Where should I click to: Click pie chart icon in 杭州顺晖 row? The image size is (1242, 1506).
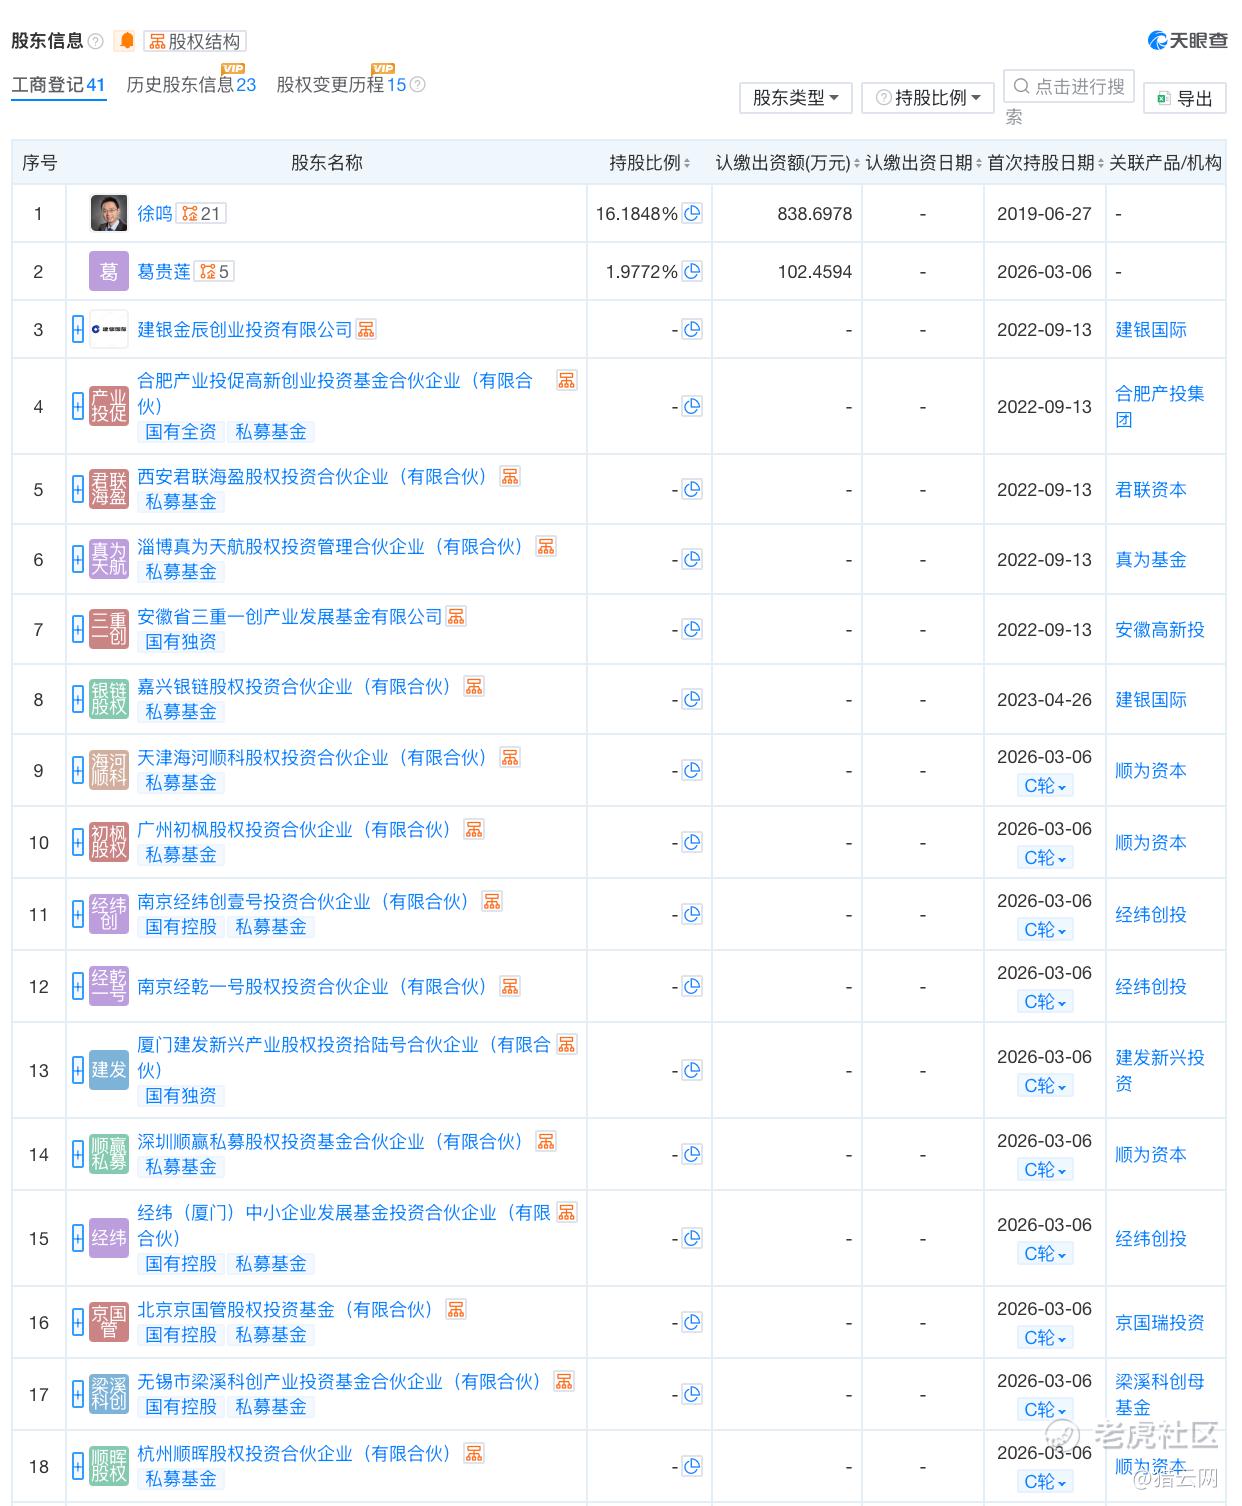pos(692,1466)
